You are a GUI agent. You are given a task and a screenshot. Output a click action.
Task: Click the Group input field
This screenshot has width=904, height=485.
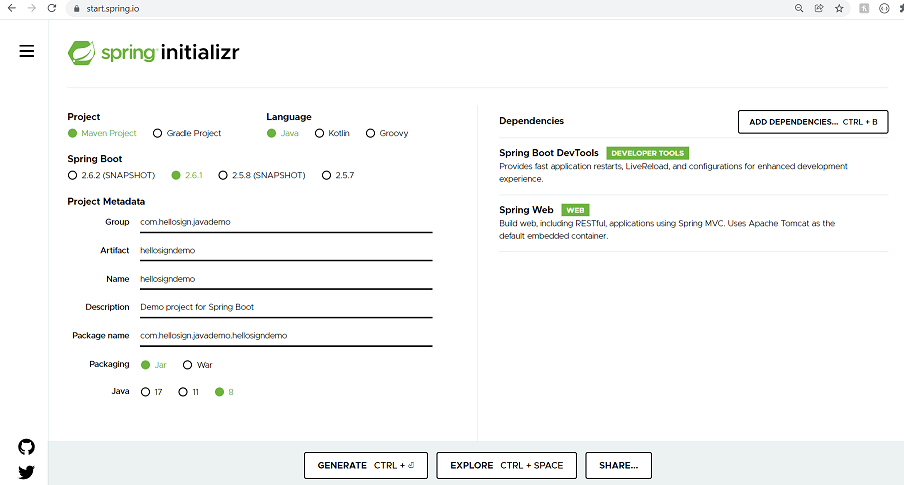pyautogui.click(x=286, y=222)
